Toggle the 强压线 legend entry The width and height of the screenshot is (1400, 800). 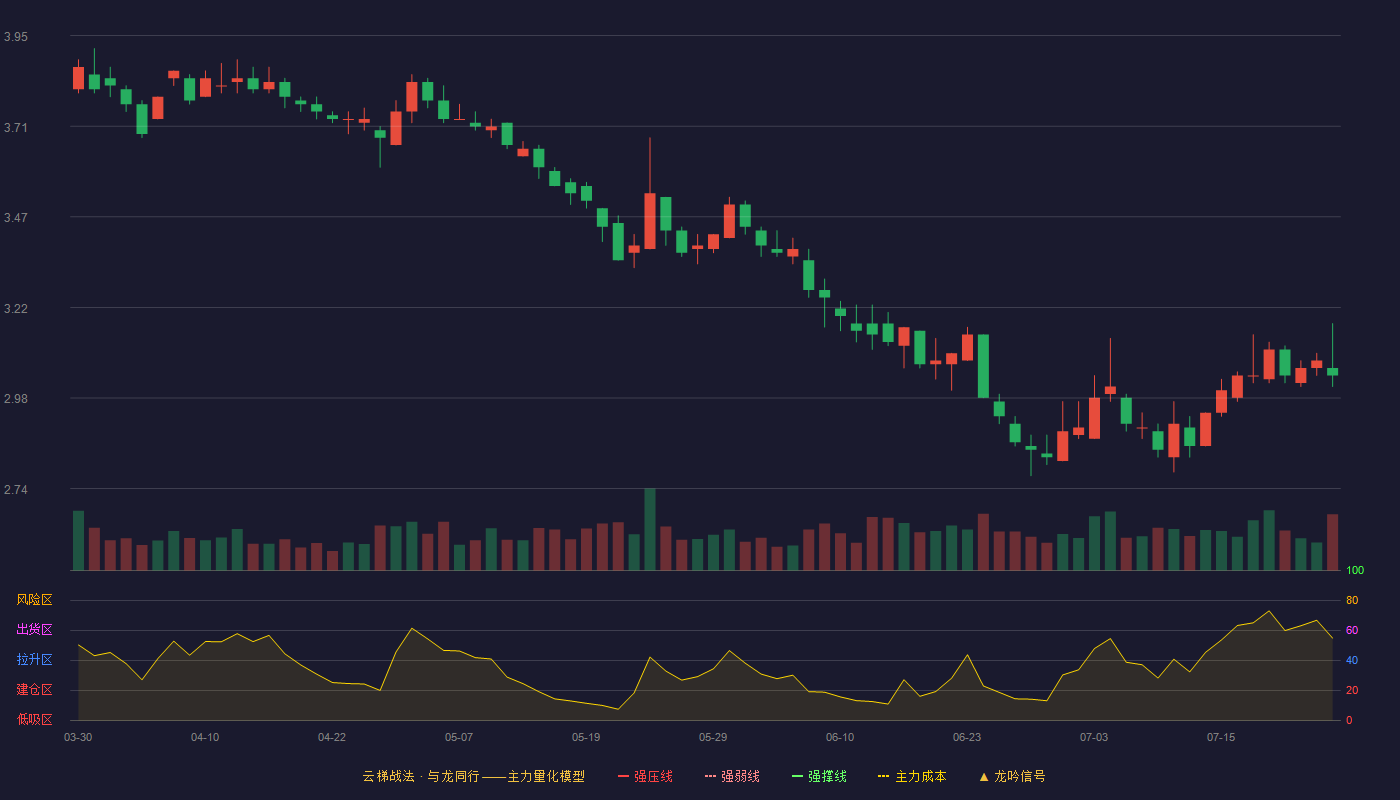click(x=645, y=776)
